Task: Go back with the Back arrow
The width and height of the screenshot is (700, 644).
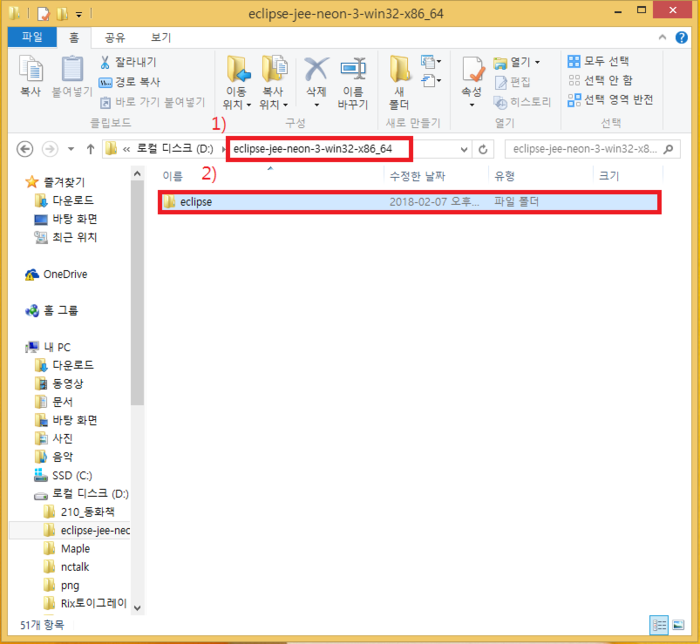Action: point(25,149)
